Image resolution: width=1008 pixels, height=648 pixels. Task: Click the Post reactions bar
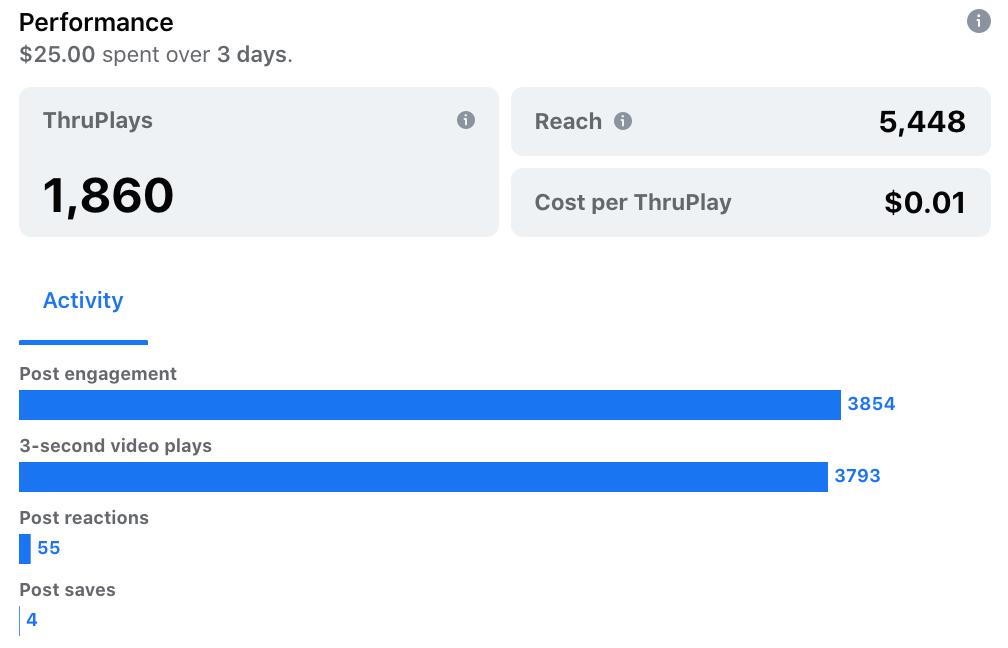[25, 549]
